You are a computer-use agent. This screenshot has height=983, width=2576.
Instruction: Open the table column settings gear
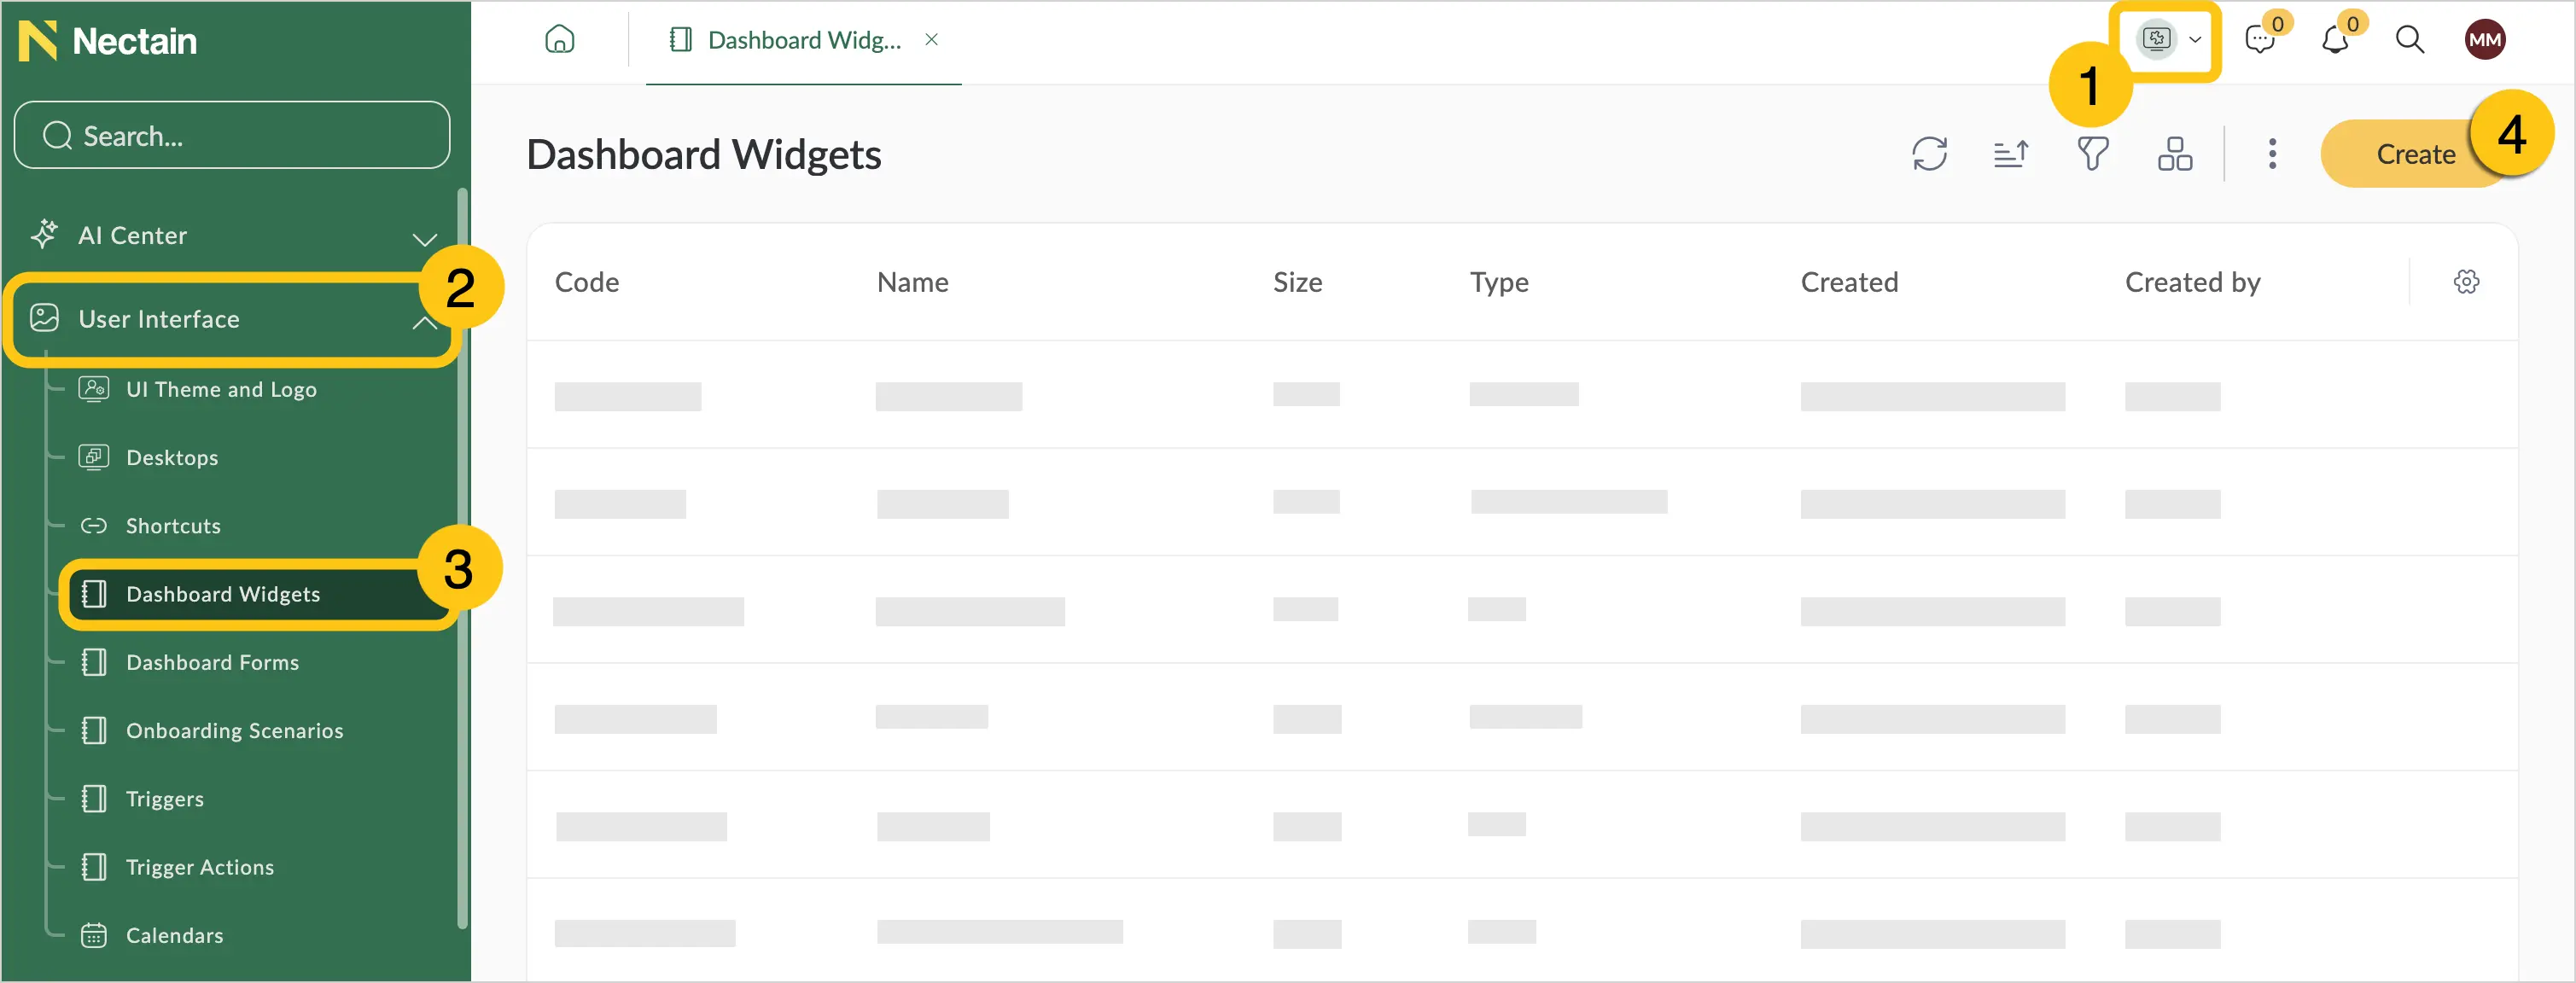pyautogui.click(x=2466, y=282)
